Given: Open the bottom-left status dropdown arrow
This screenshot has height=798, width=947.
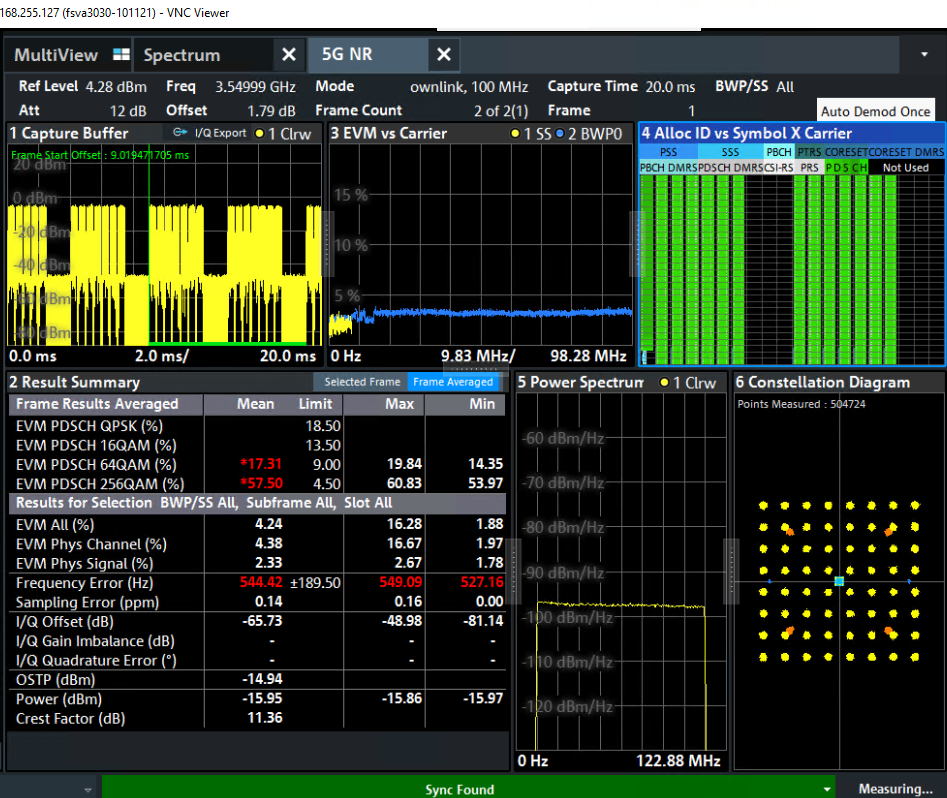Looking at the screenshot, I should point(88,790).
